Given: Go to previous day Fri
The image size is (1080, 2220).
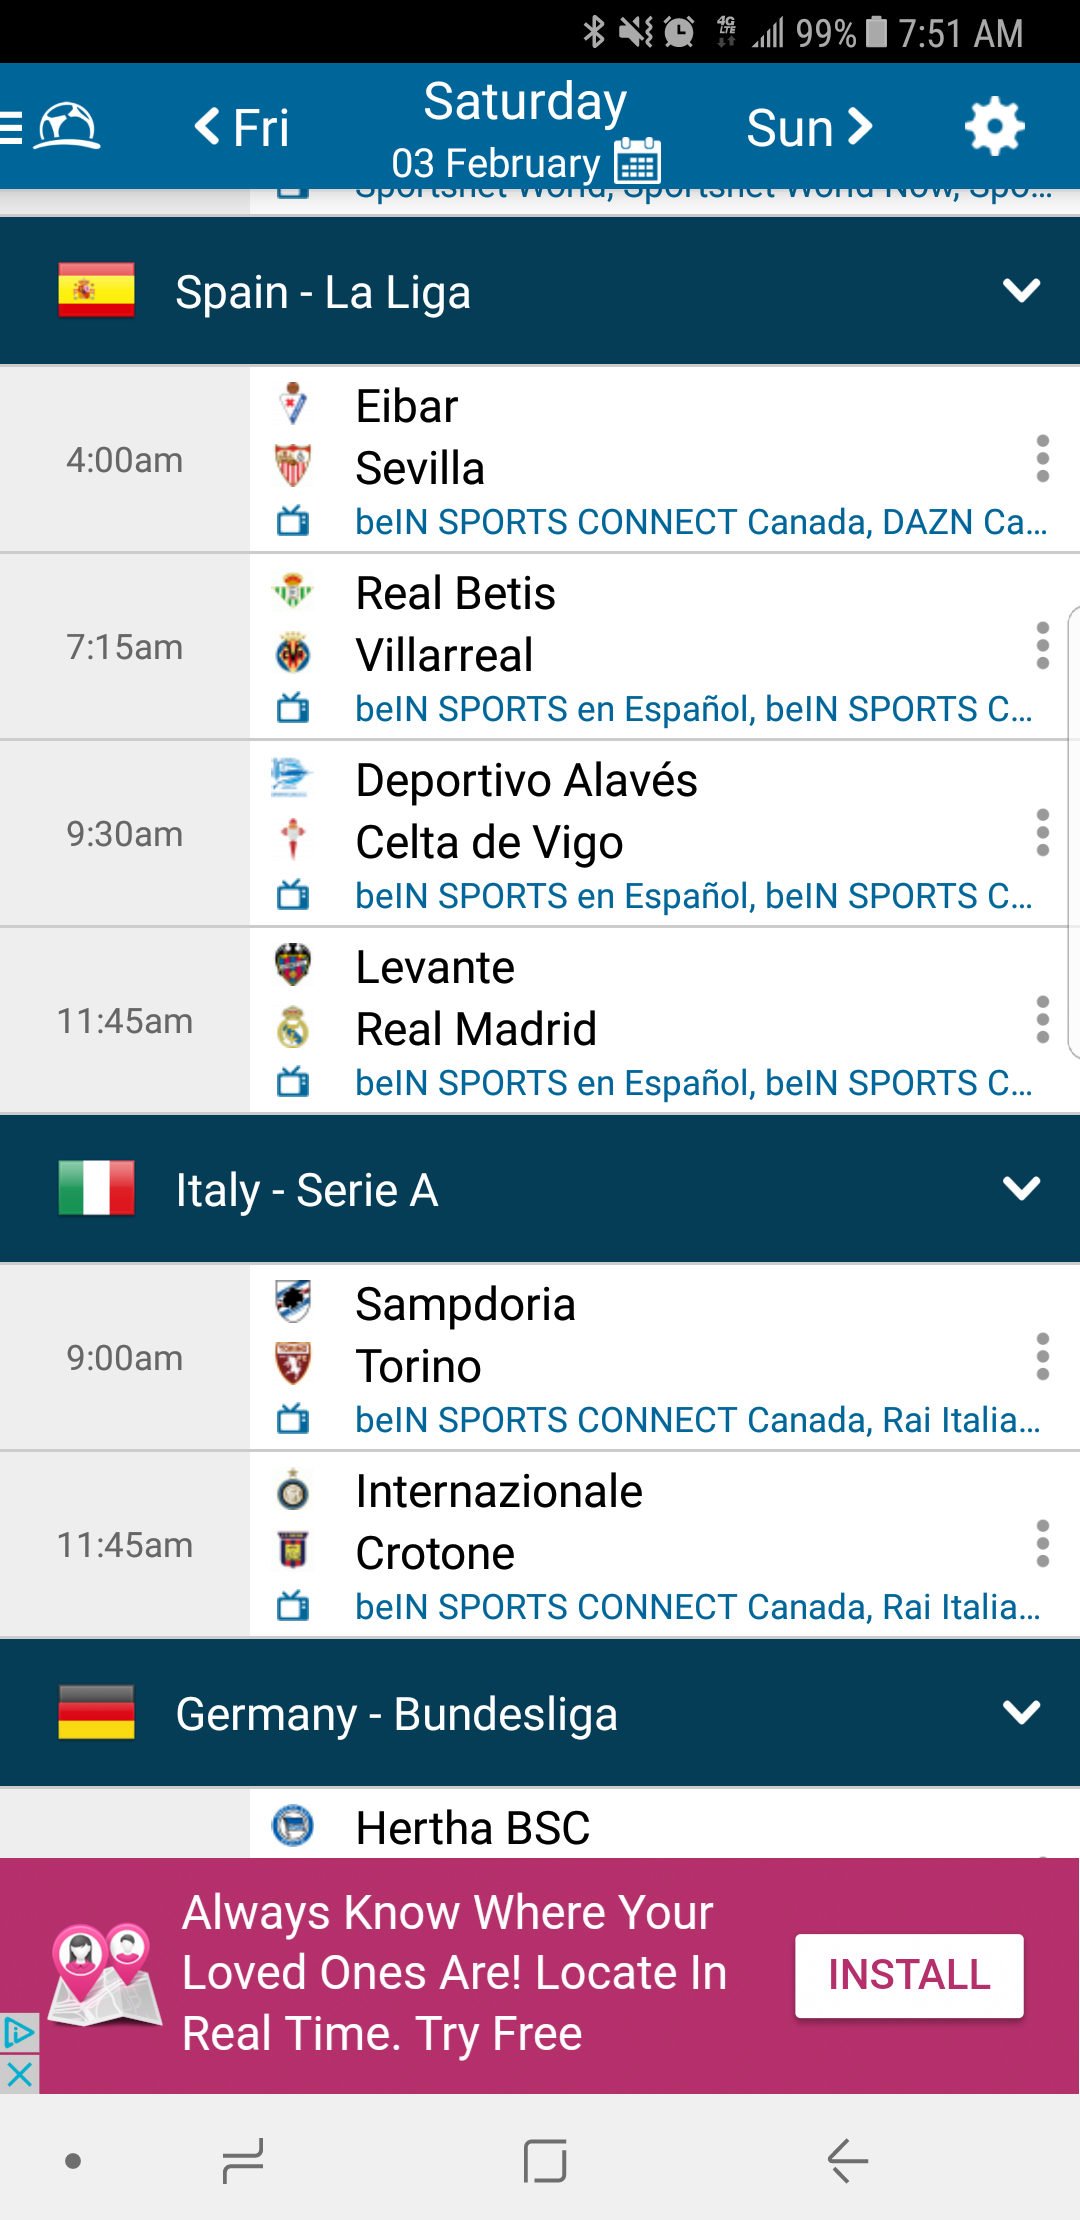Looking at the screenshot, I should click(x=242, y=128).
